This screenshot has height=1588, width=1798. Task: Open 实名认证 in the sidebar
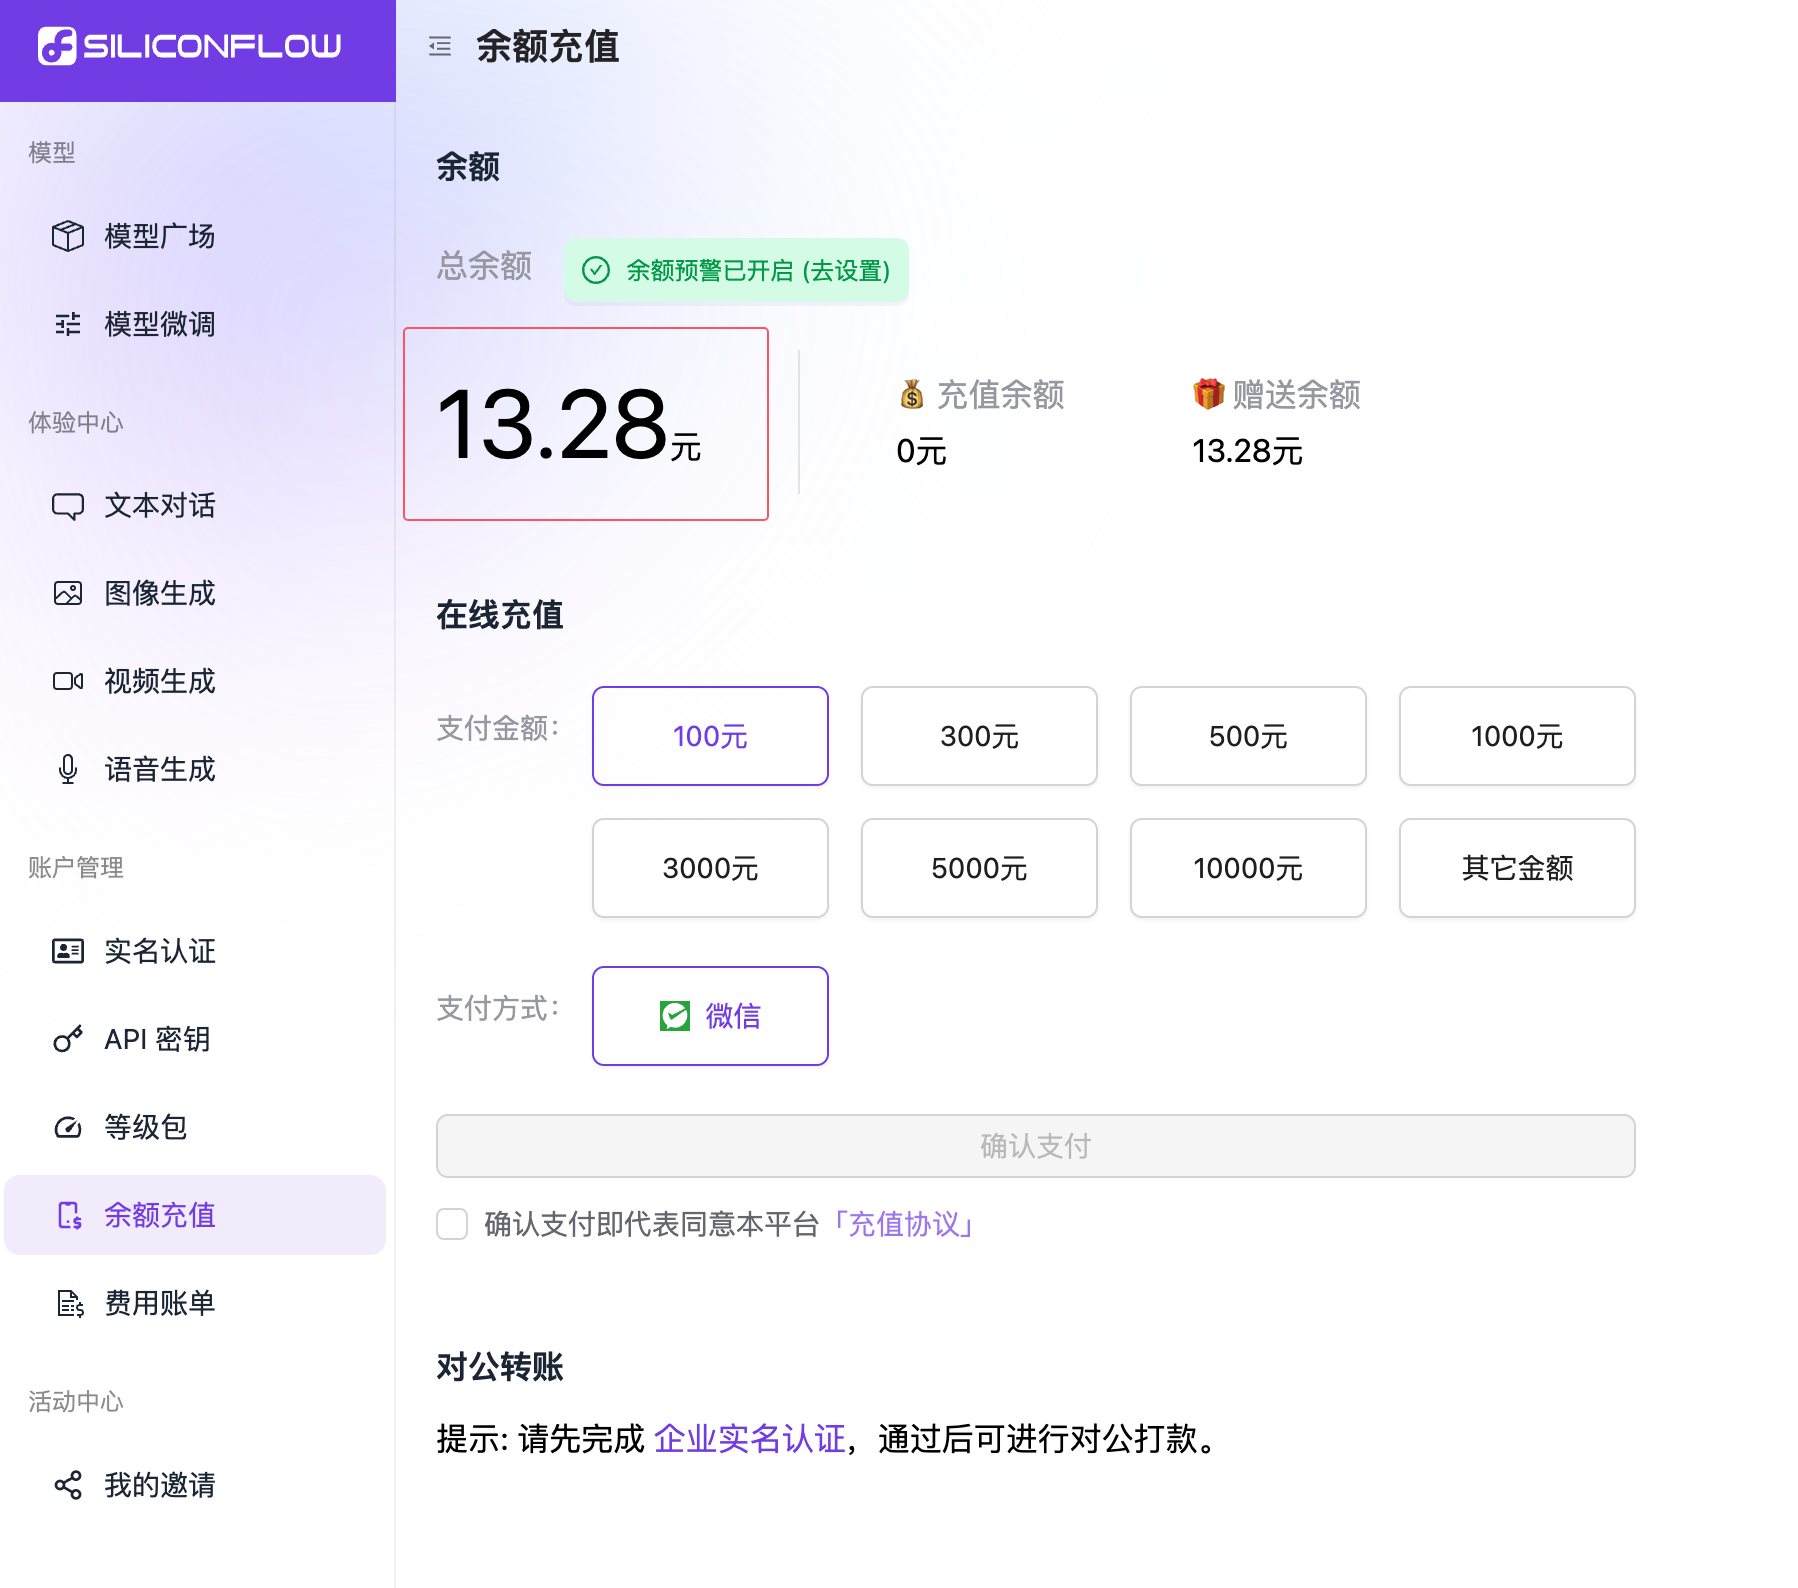pyautogui.click(x=160, y=951)
